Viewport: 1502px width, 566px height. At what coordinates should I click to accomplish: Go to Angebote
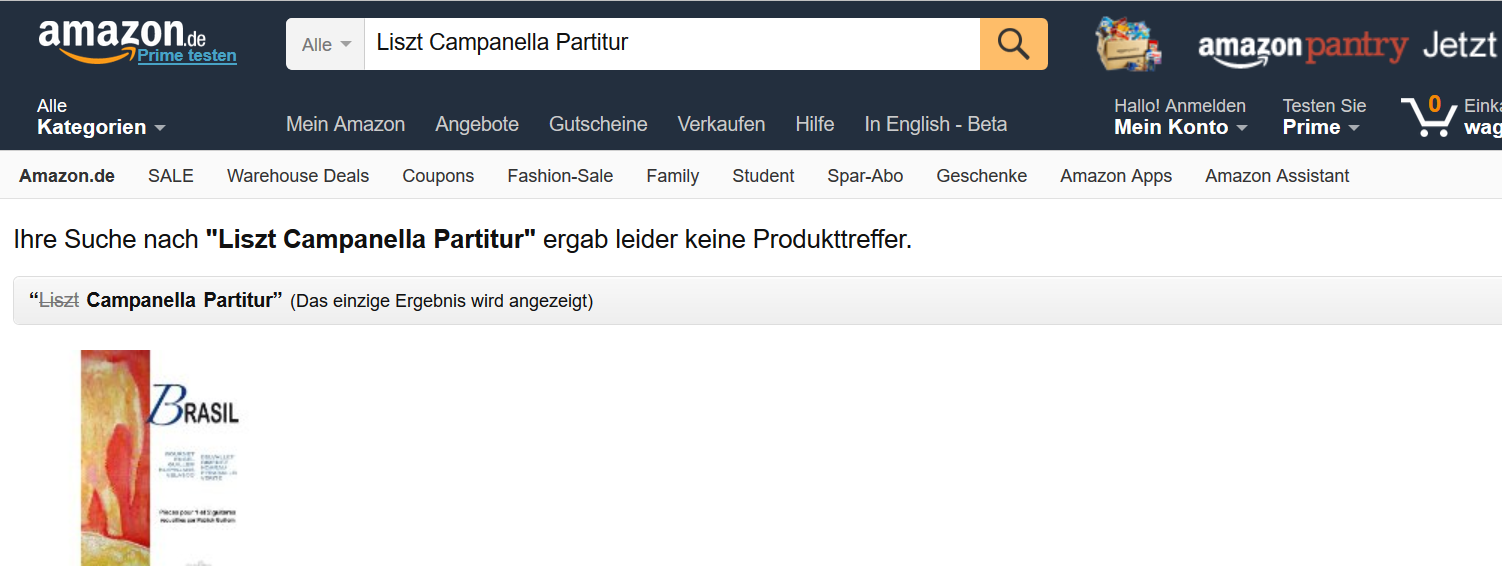[477, 124]
